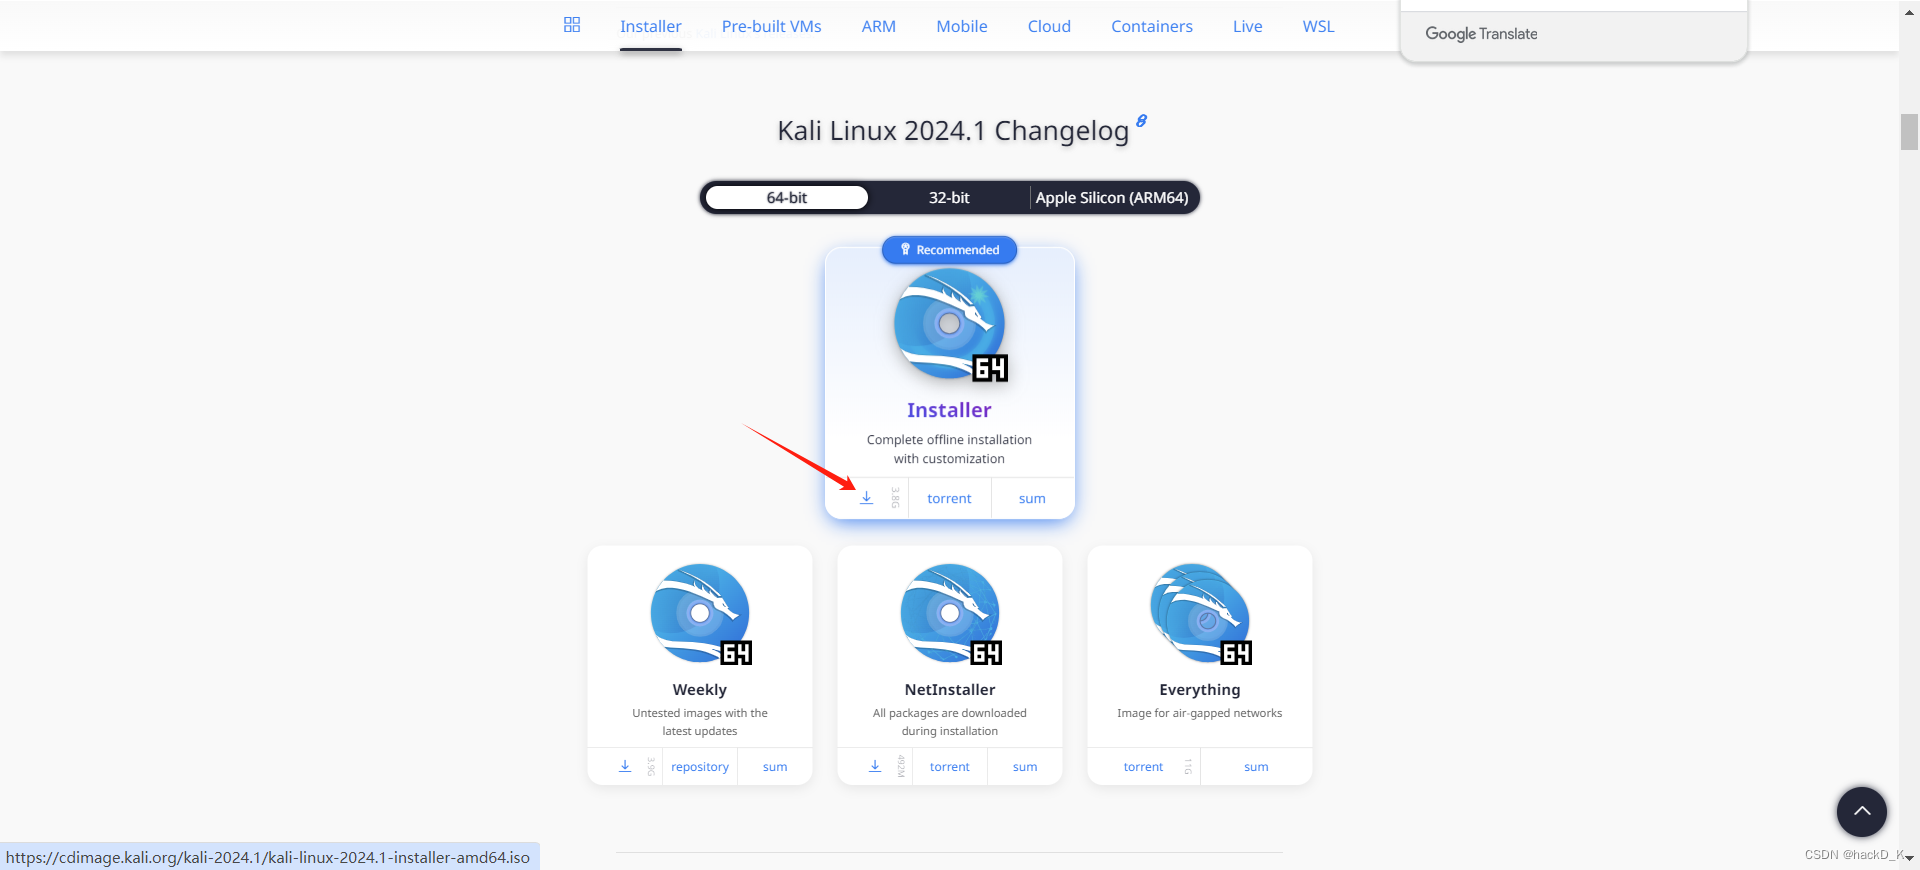Image resolution: width=1920 pixels, height=870 pixels.
Task: Click the scrollbar down arrow
Action: (1909, 859)
